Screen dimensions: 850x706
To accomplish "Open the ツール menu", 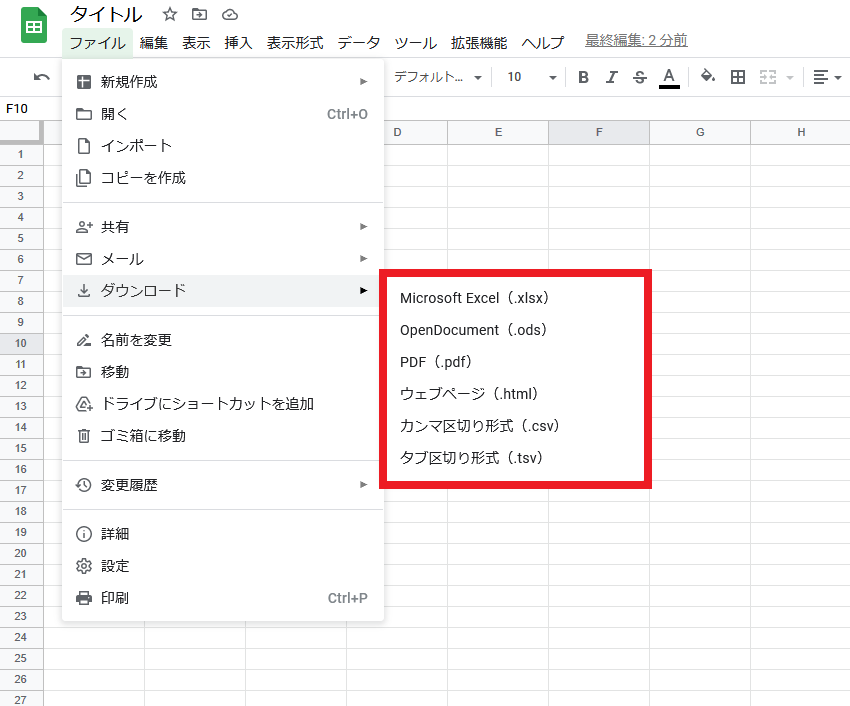I will point(415,43).
